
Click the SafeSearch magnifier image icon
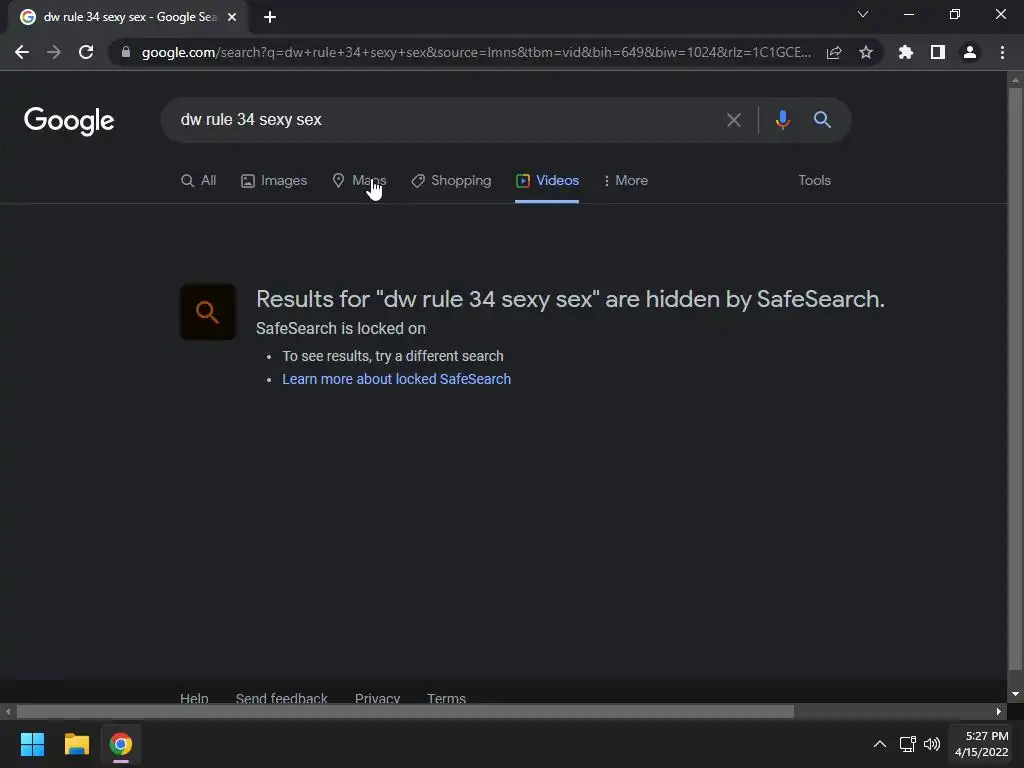pos(208,312)
